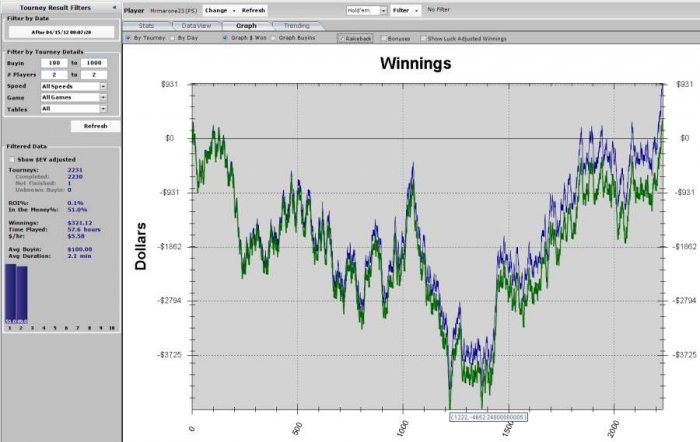The width and height of the screenshot is (700, 442).
Task: Click the Tourneys count value 2231
Action: [x=75, y=170]
